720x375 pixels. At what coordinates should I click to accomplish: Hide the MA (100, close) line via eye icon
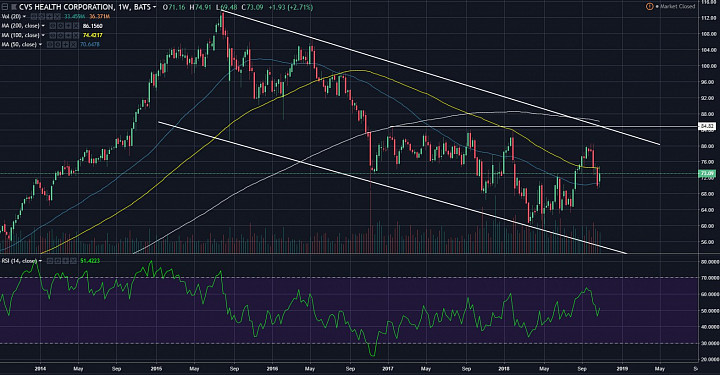coord(52,35)
